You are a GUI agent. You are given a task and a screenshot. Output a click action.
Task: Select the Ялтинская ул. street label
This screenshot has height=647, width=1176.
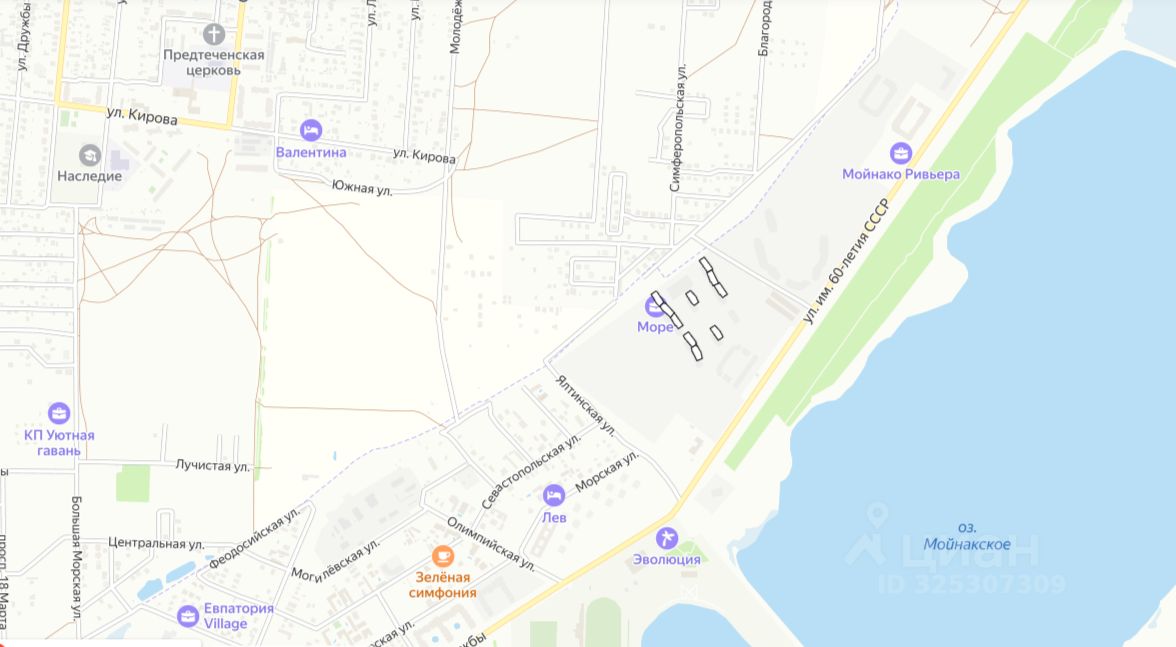tap(586, 406)
